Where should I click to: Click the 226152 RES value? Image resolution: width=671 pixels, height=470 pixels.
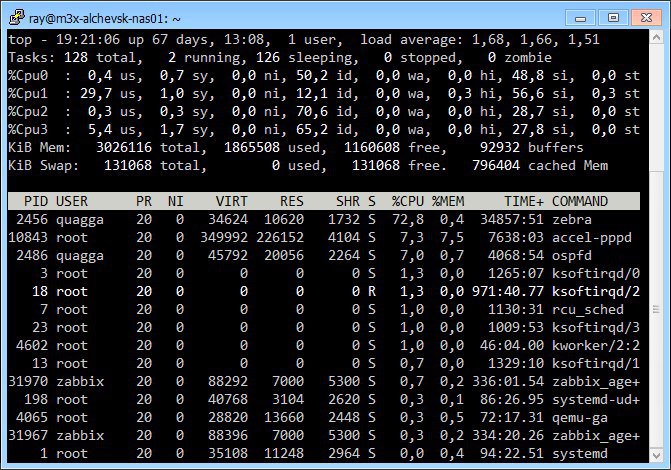point(280,237)
